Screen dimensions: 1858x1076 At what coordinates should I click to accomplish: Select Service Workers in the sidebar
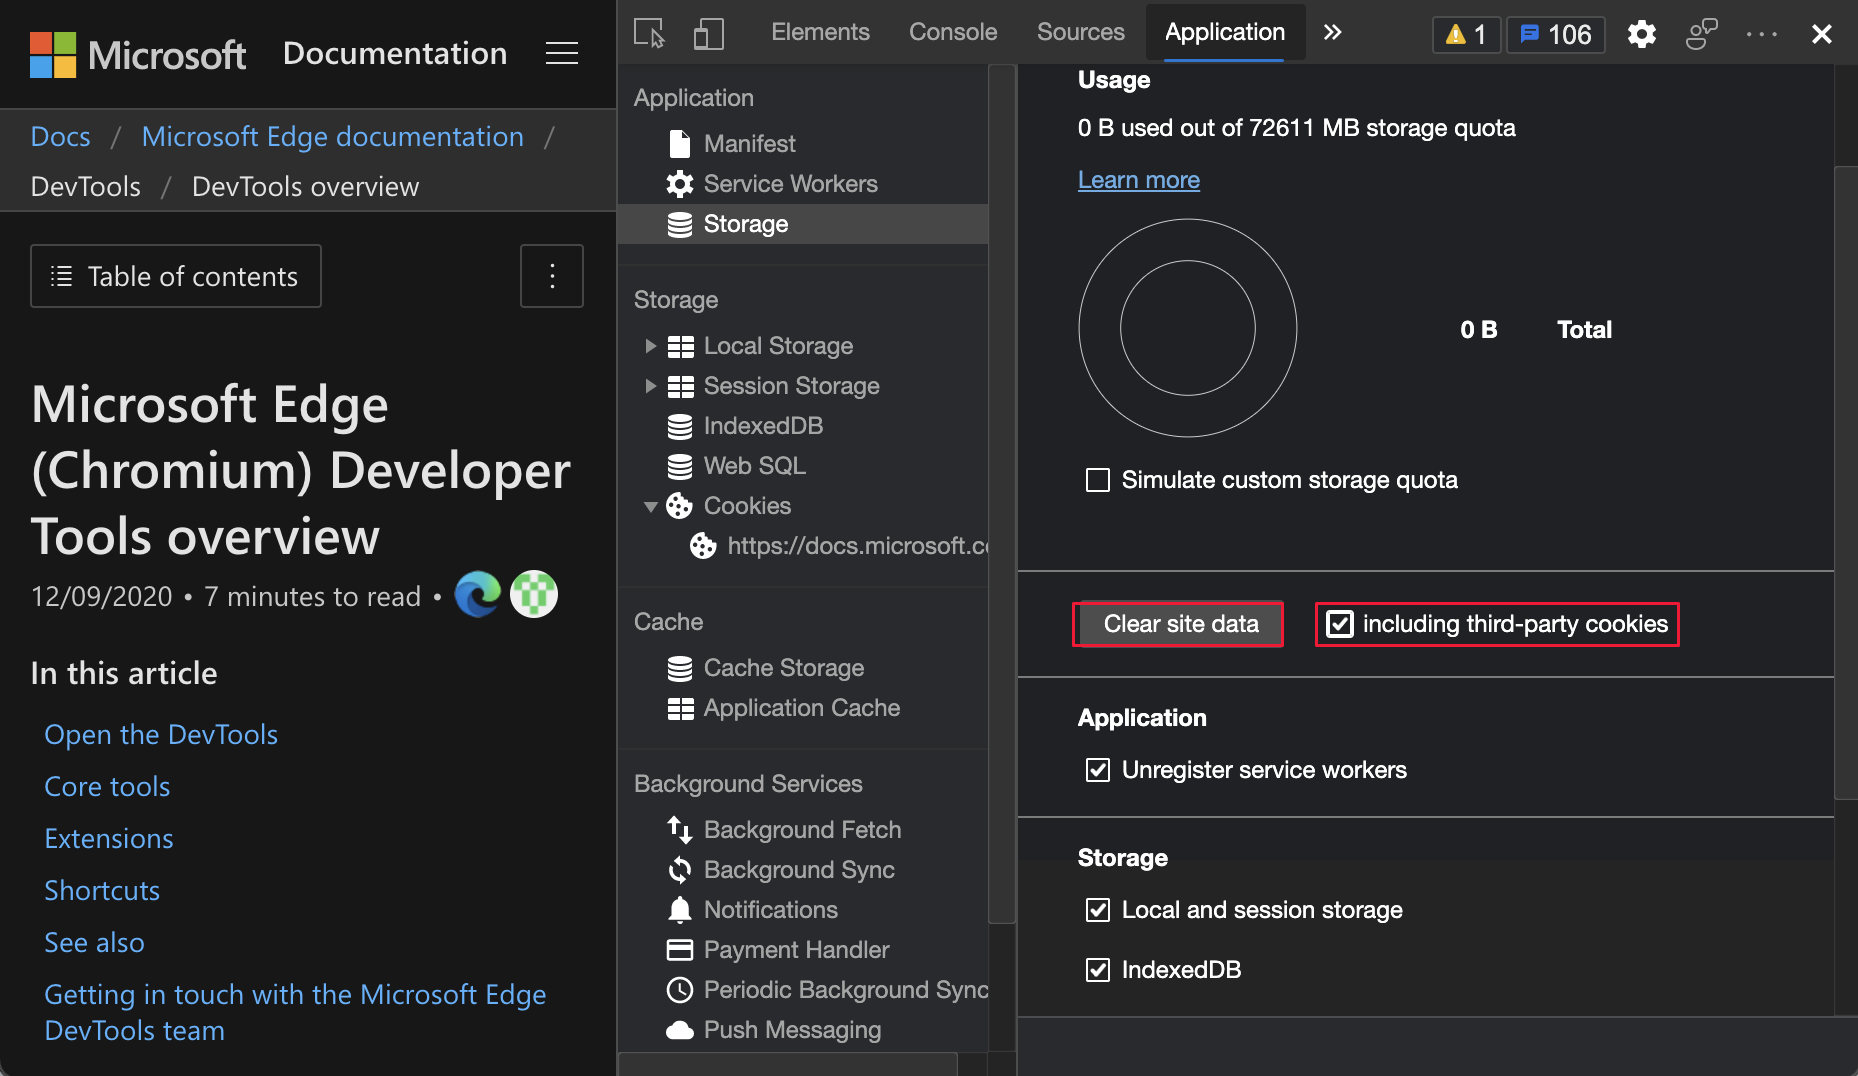(790, 184)
